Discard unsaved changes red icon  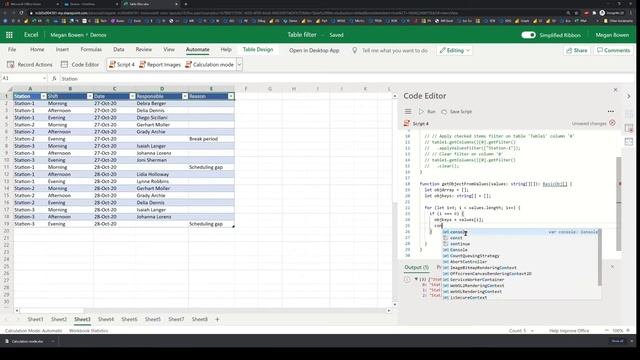tap(612, 123)
